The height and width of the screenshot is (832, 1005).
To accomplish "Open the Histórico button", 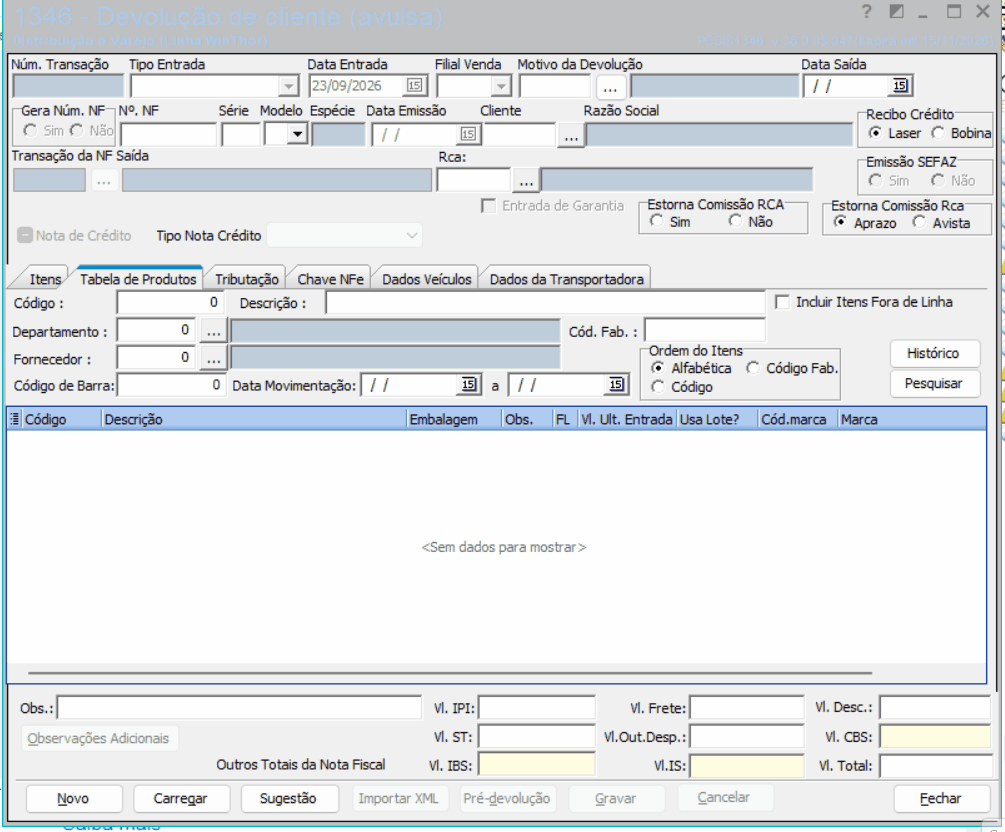I will 934,353.
